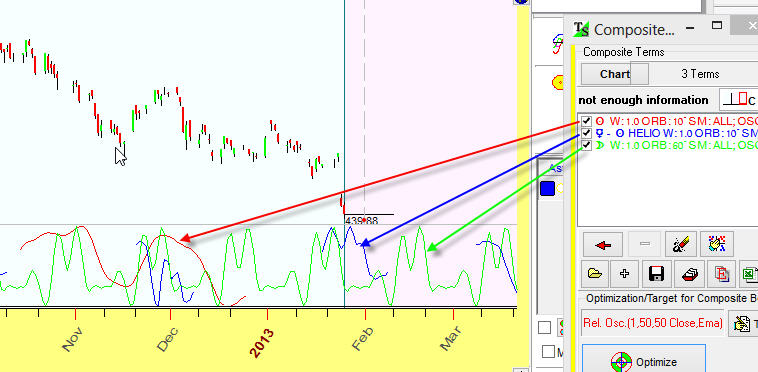Open the folder load-composite icon

595,274
